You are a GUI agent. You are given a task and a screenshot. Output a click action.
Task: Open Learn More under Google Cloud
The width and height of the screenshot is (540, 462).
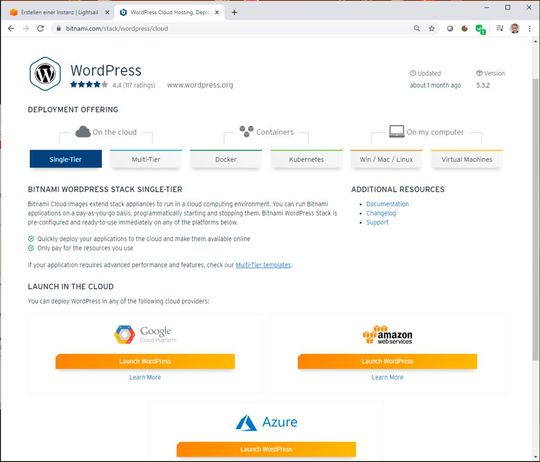click(x=145, y=377)
